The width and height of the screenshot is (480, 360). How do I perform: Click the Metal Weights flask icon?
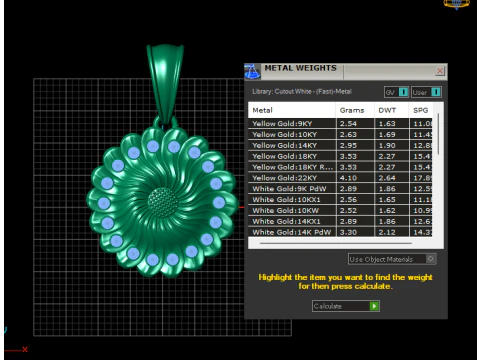pos(252,72)
